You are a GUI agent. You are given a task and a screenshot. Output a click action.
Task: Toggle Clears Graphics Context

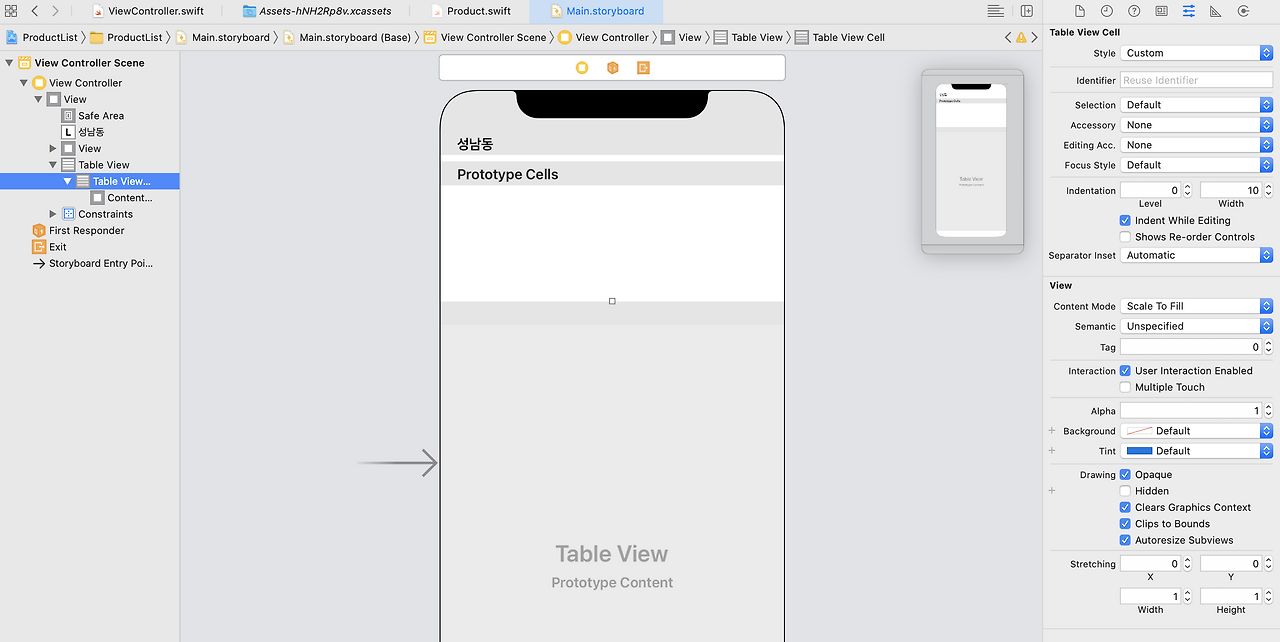click(x=1125, y=508)
